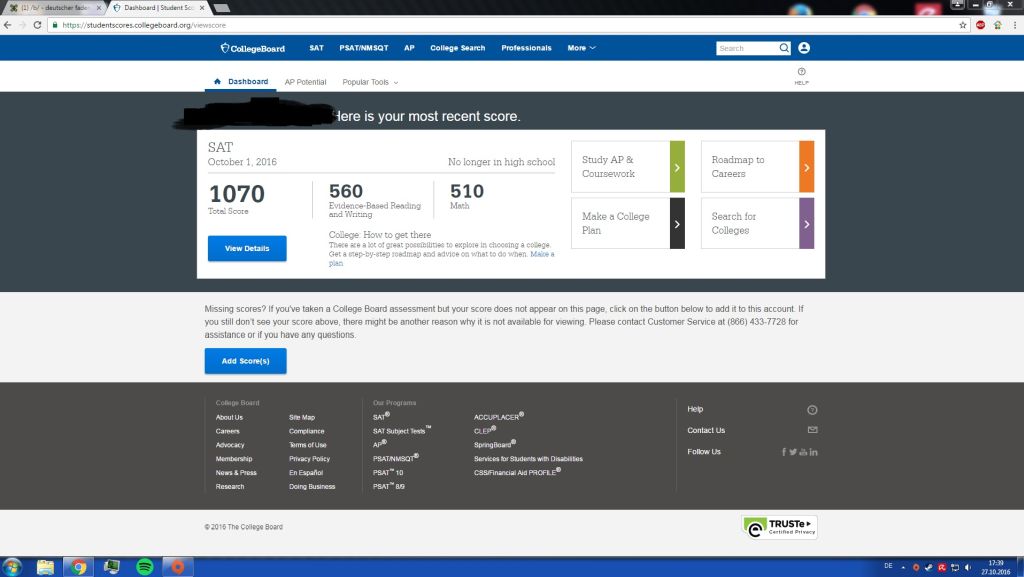Expand the Popular Tools dropdown

click(370, 82)
